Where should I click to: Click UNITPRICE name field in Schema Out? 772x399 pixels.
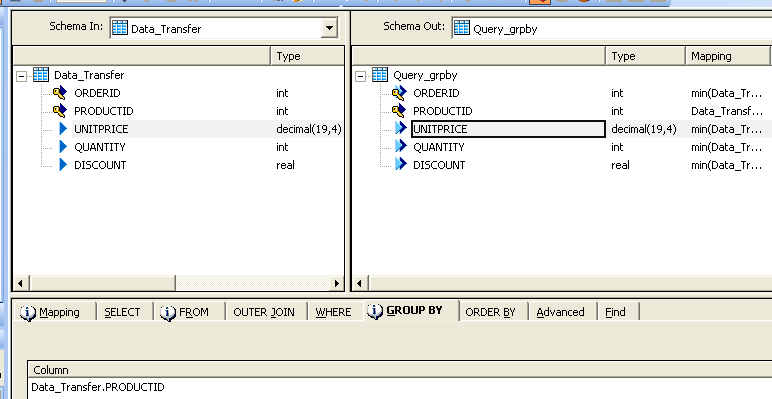point(508,129)
